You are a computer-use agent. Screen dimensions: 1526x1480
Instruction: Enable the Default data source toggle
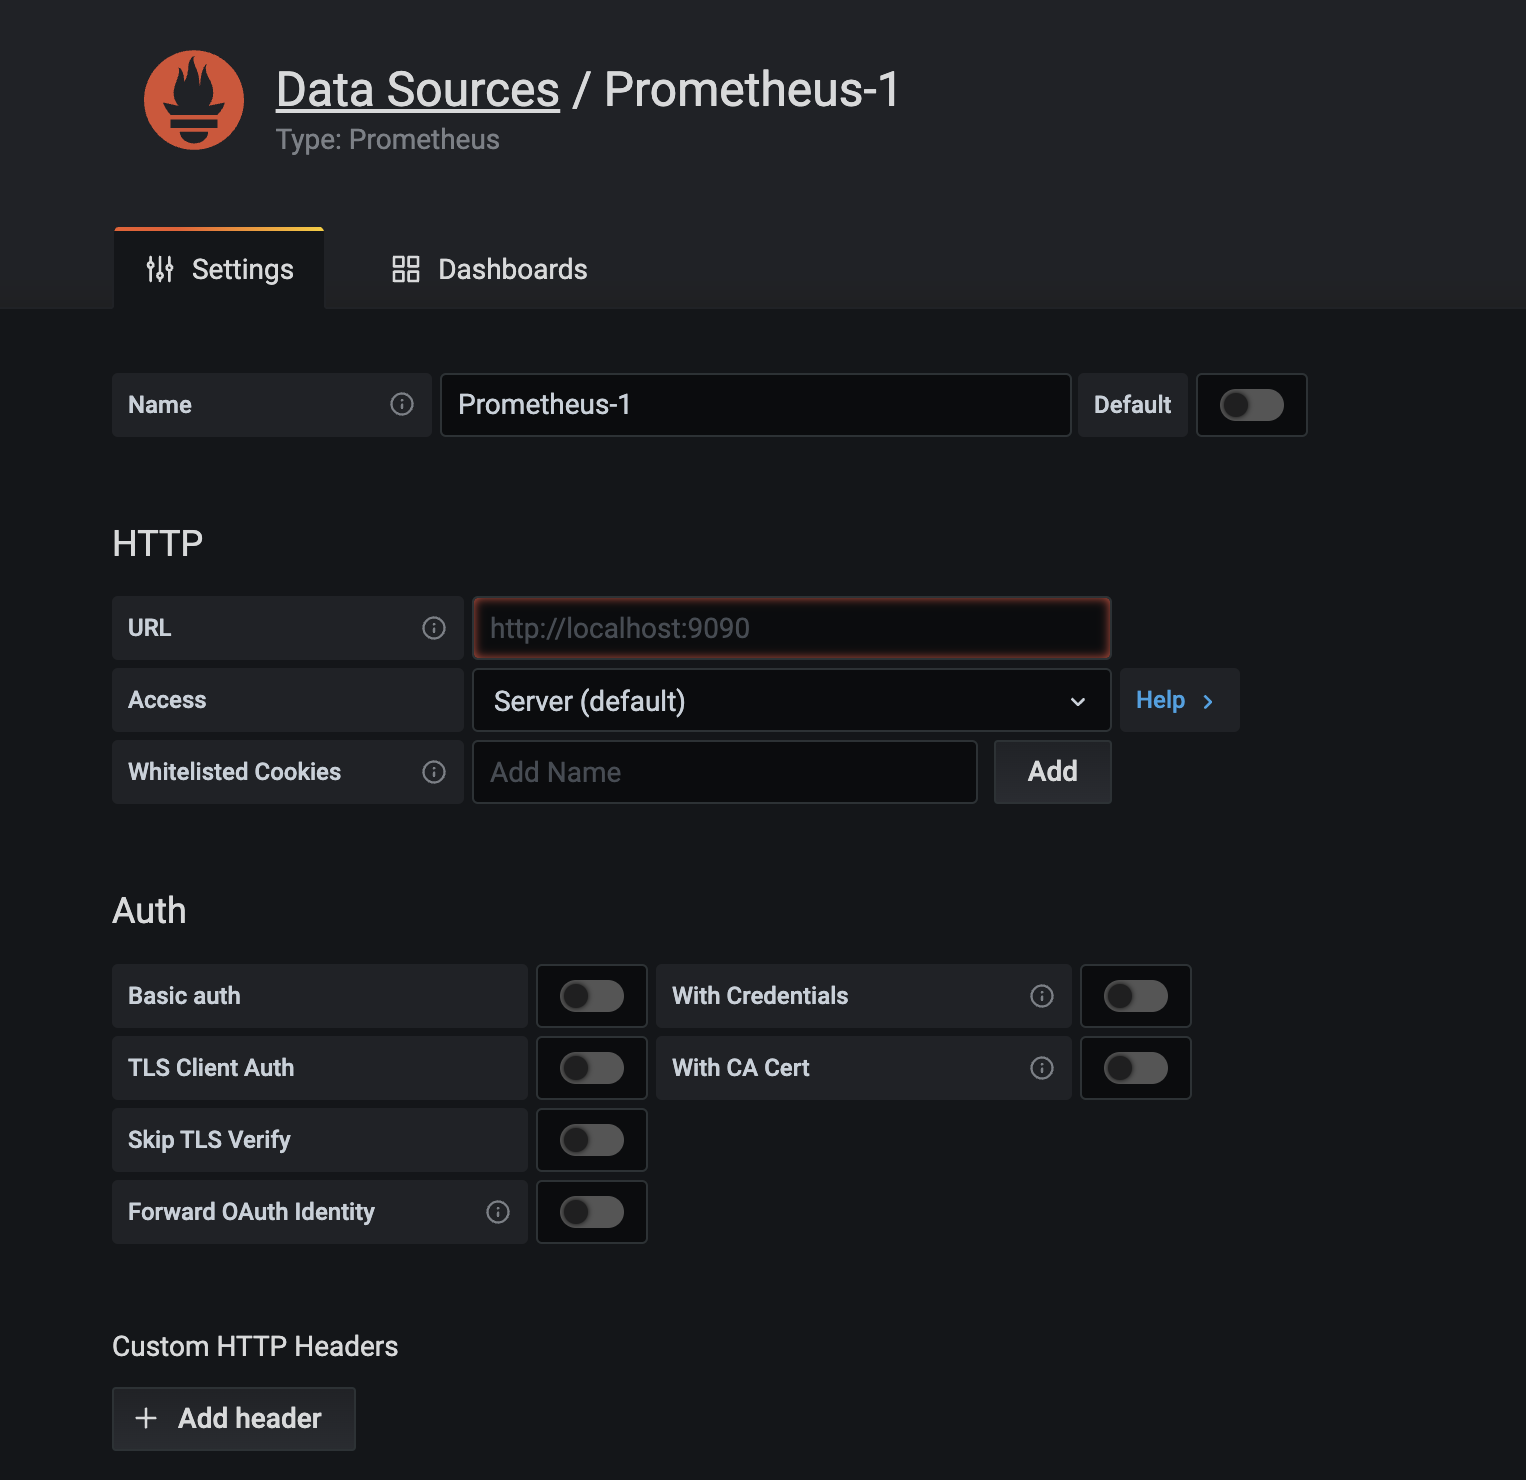[x=1251, y=405]
